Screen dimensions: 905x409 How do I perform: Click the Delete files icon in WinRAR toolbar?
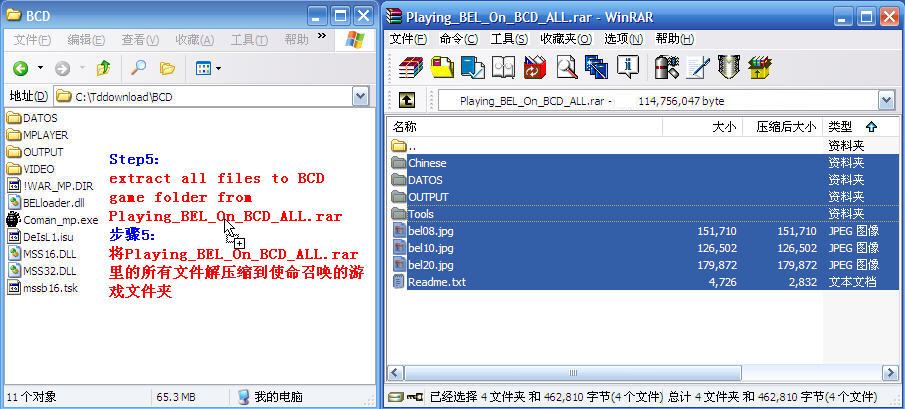534,67
